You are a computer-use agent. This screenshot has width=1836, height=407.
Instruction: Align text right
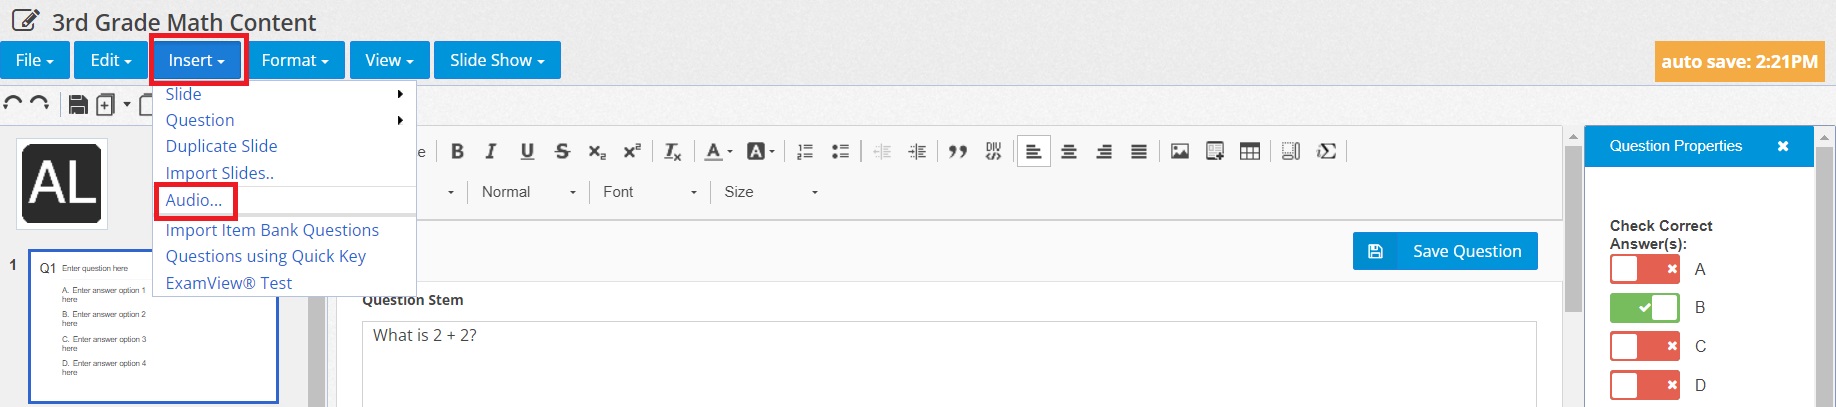tap(1104, 151)
